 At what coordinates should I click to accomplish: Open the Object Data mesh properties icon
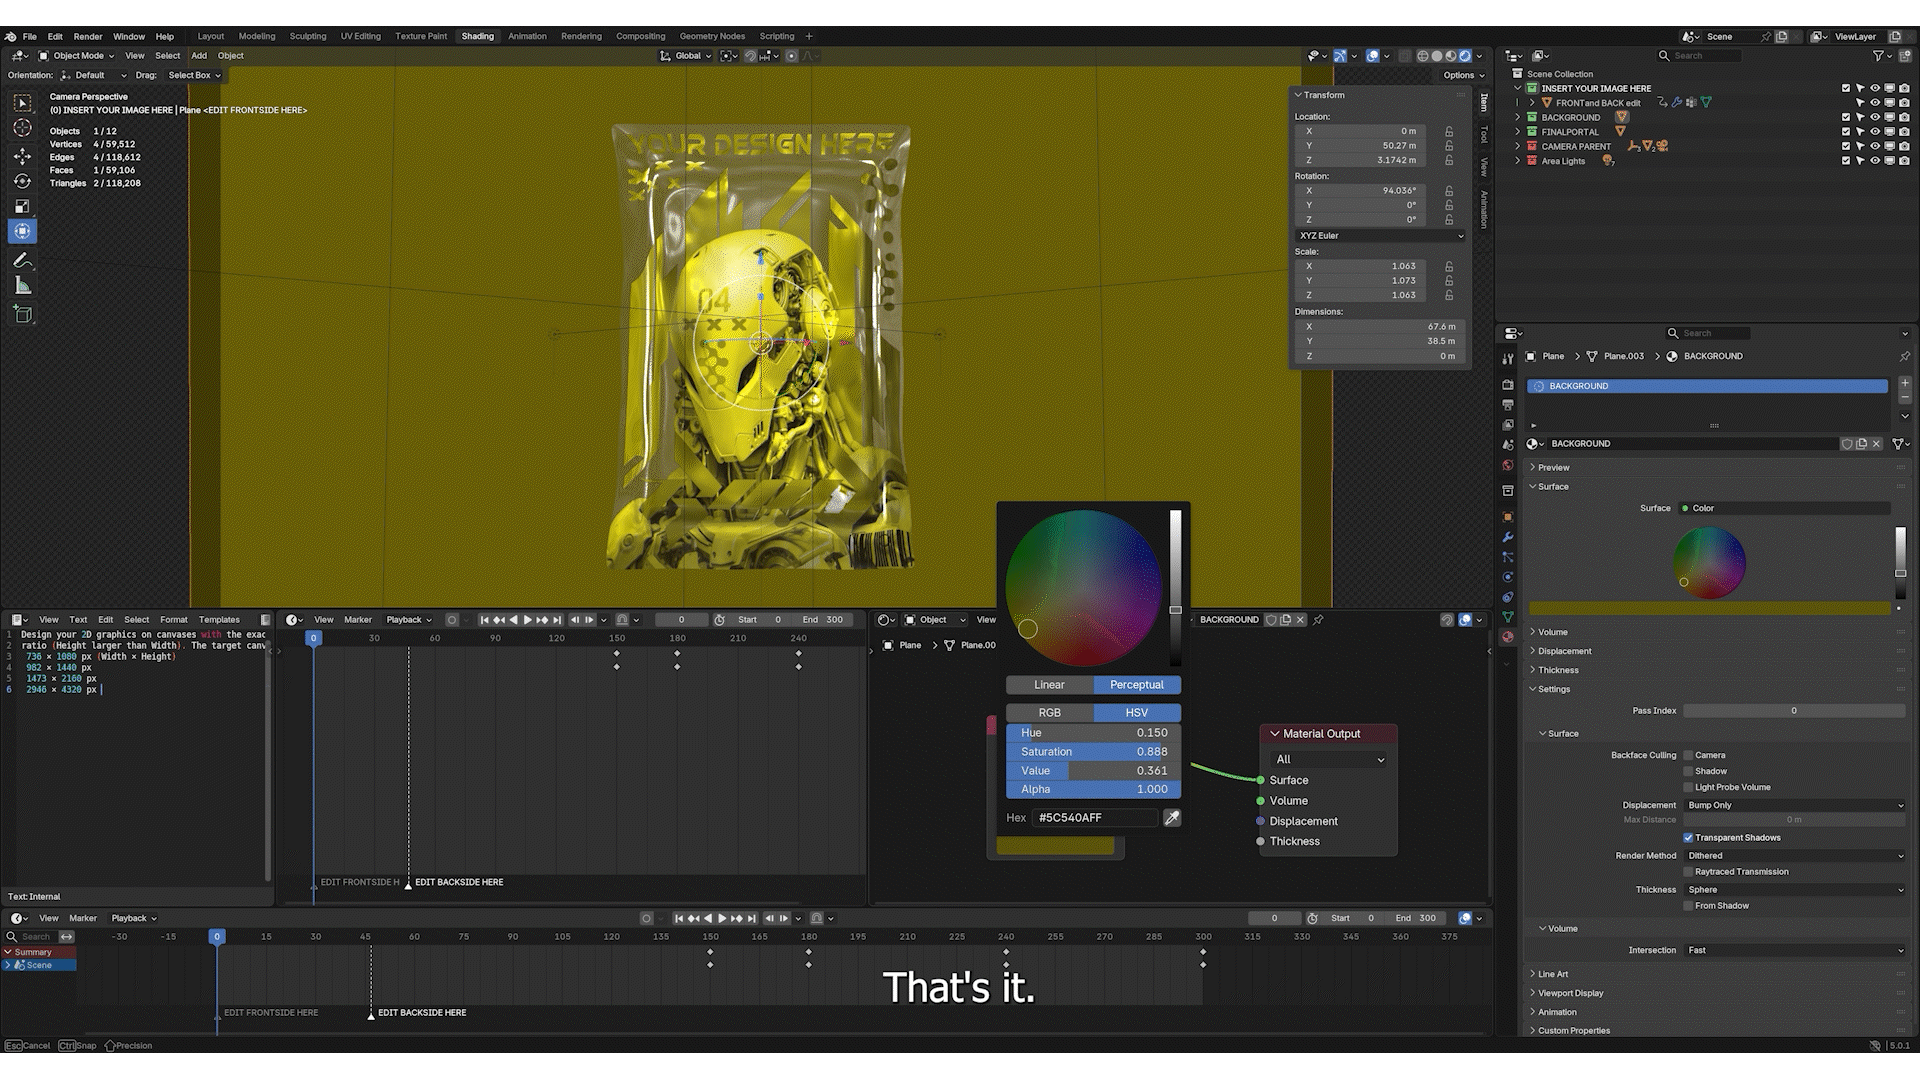[x=1508, y=617]
